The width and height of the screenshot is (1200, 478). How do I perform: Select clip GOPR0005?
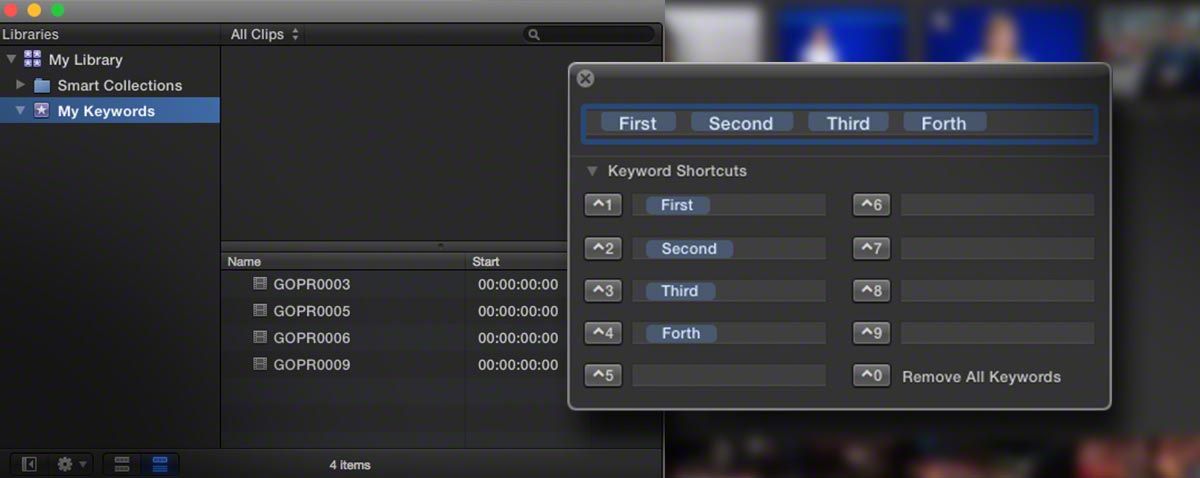pos(312,311)
